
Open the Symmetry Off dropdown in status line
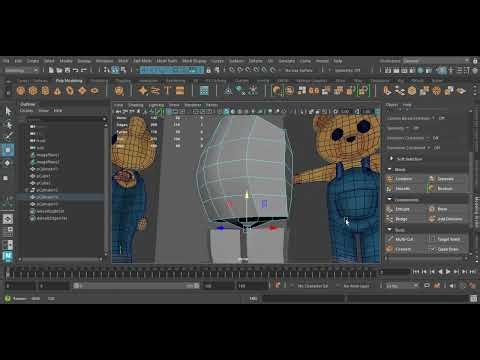point(348,70)
